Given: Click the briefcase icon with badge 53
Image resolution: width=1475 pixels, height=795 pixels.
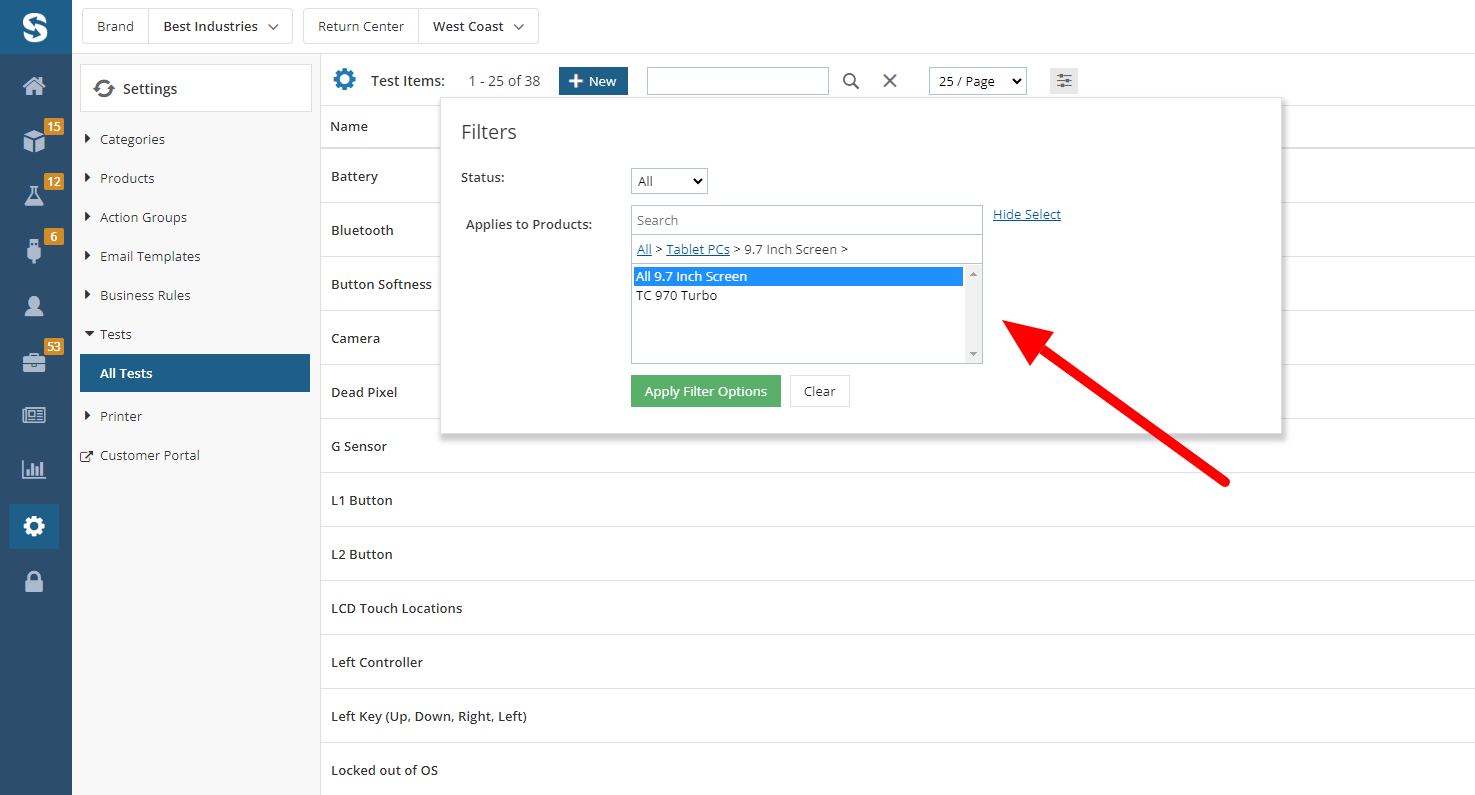Looking at the screenshot, I should tap(34, 361).
